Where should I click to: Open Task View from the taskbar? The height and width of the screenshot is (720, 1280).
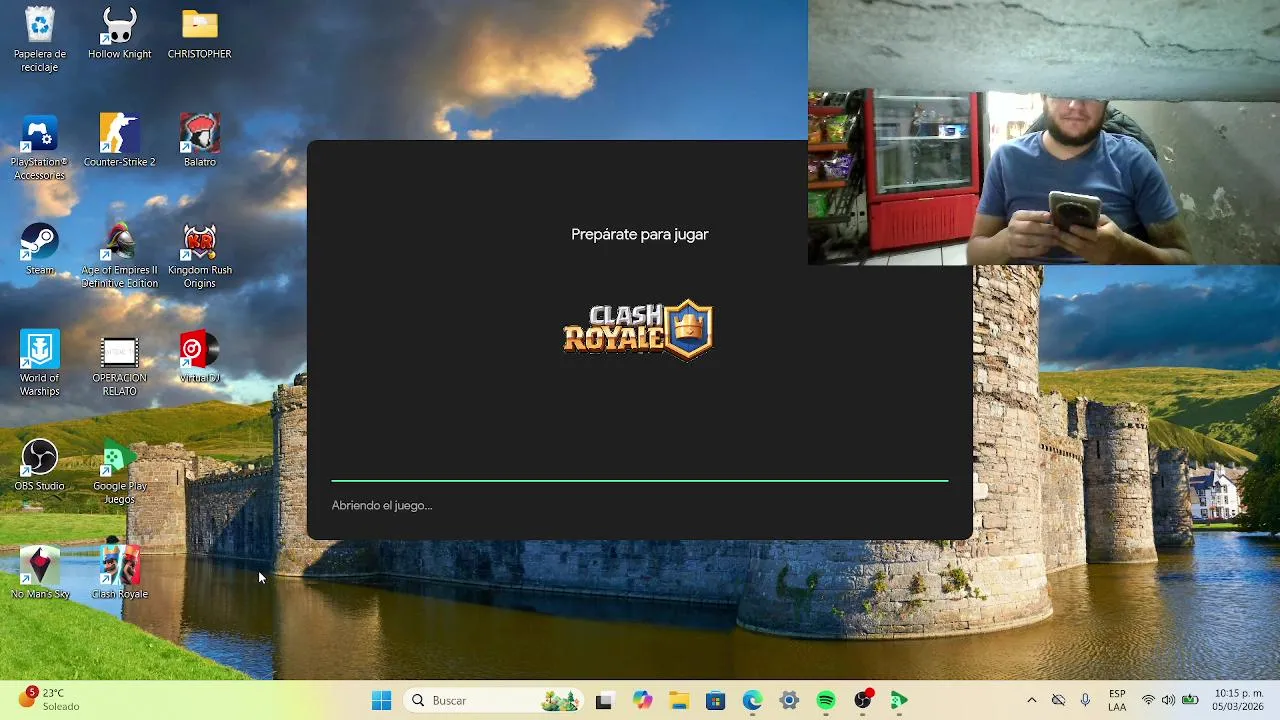(604, 701)
